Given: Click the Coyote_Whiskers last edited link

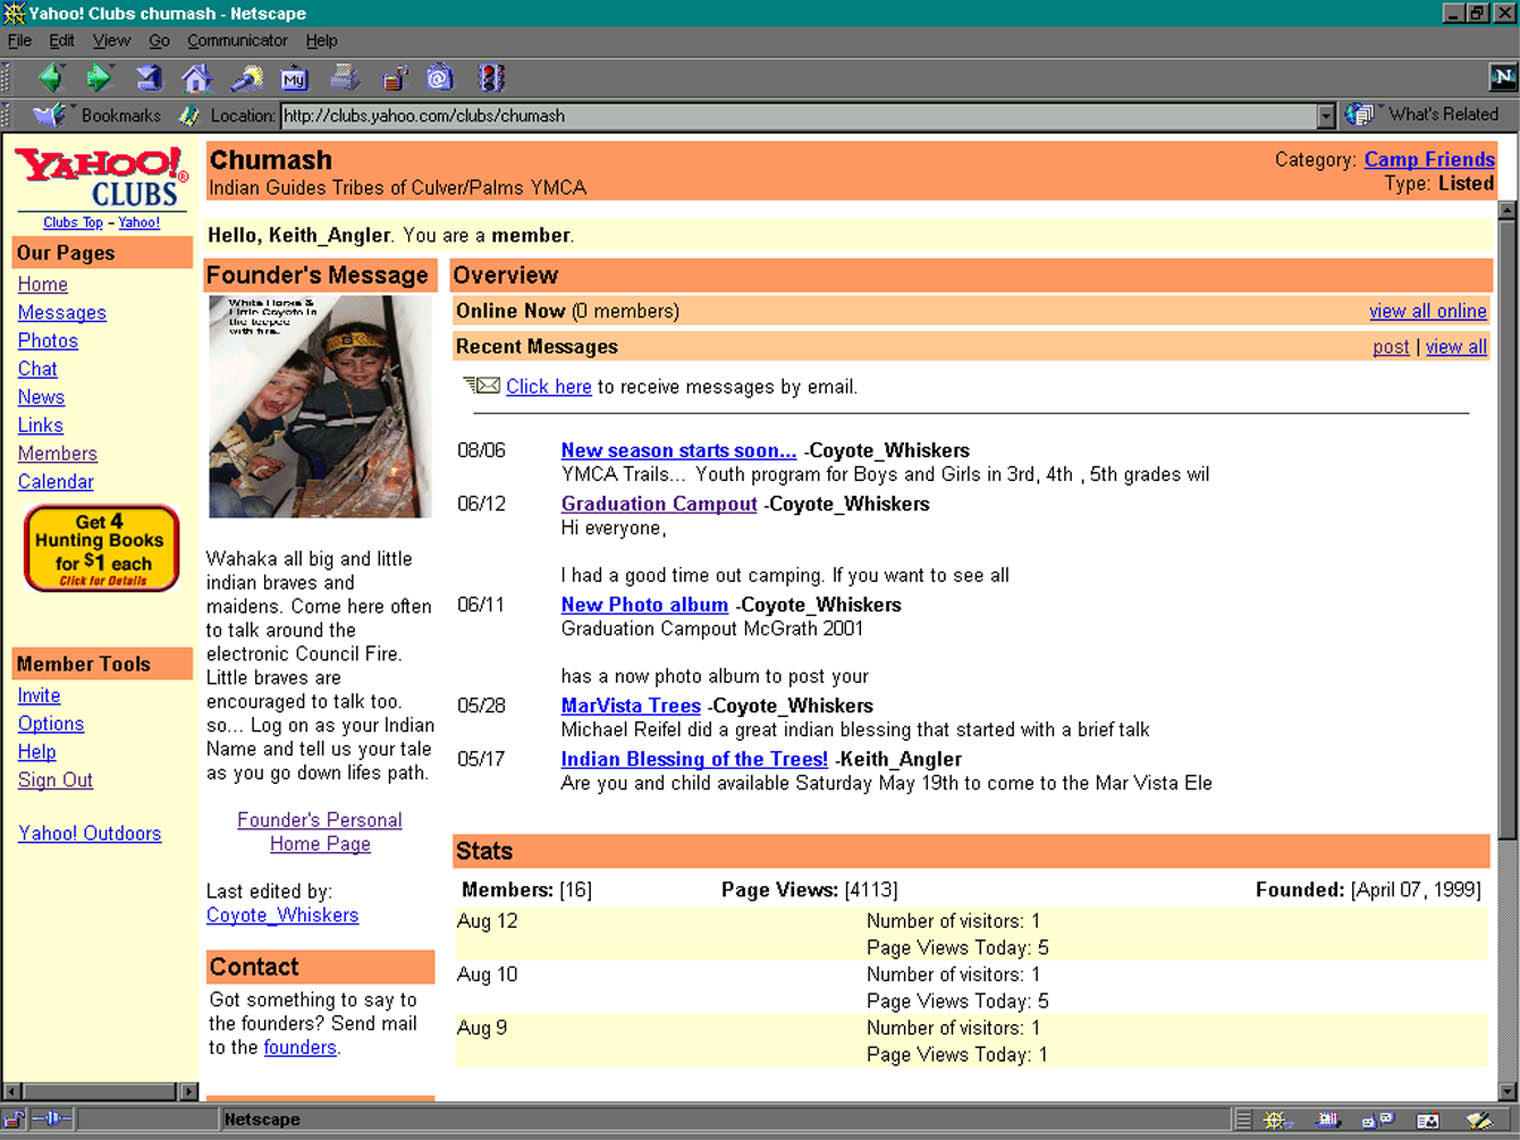Looking at the screenshot, I should pyautogui.click(x=282, y=915).
